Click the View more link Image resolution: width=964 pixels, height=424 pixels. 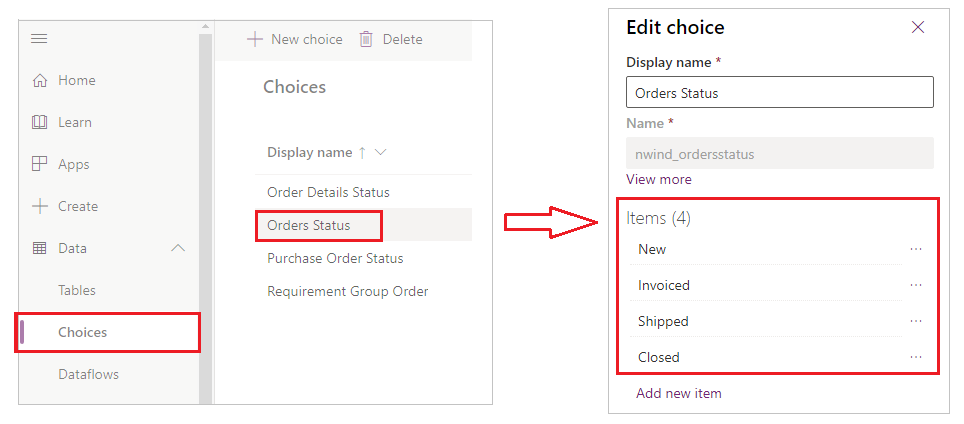659,180
